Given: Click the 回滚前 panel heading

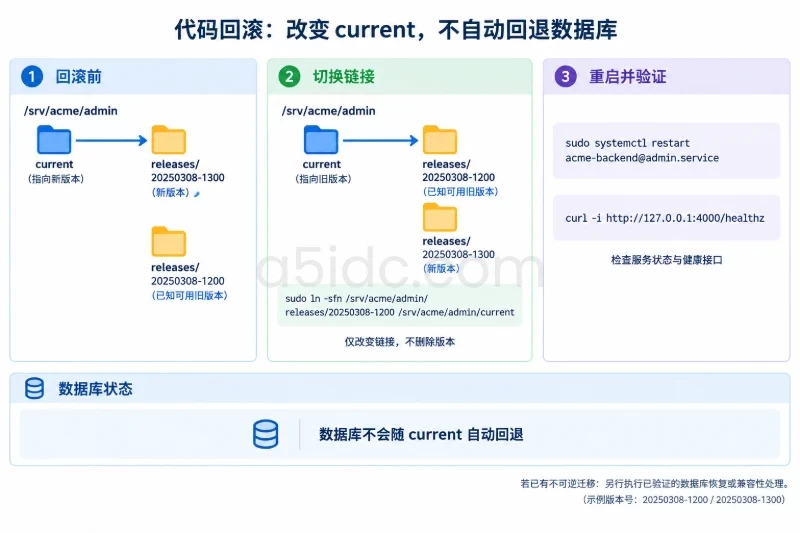Looking at the screenshot, I should (x=79, y=77).
